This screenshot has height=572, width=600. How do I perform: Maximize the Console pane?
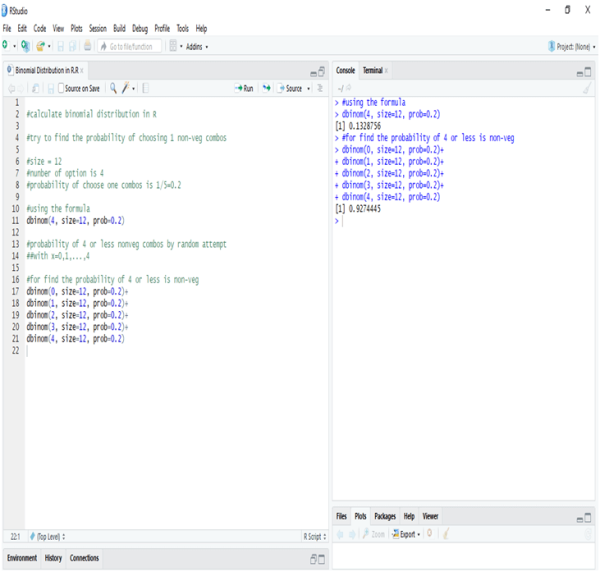(587, 71)
